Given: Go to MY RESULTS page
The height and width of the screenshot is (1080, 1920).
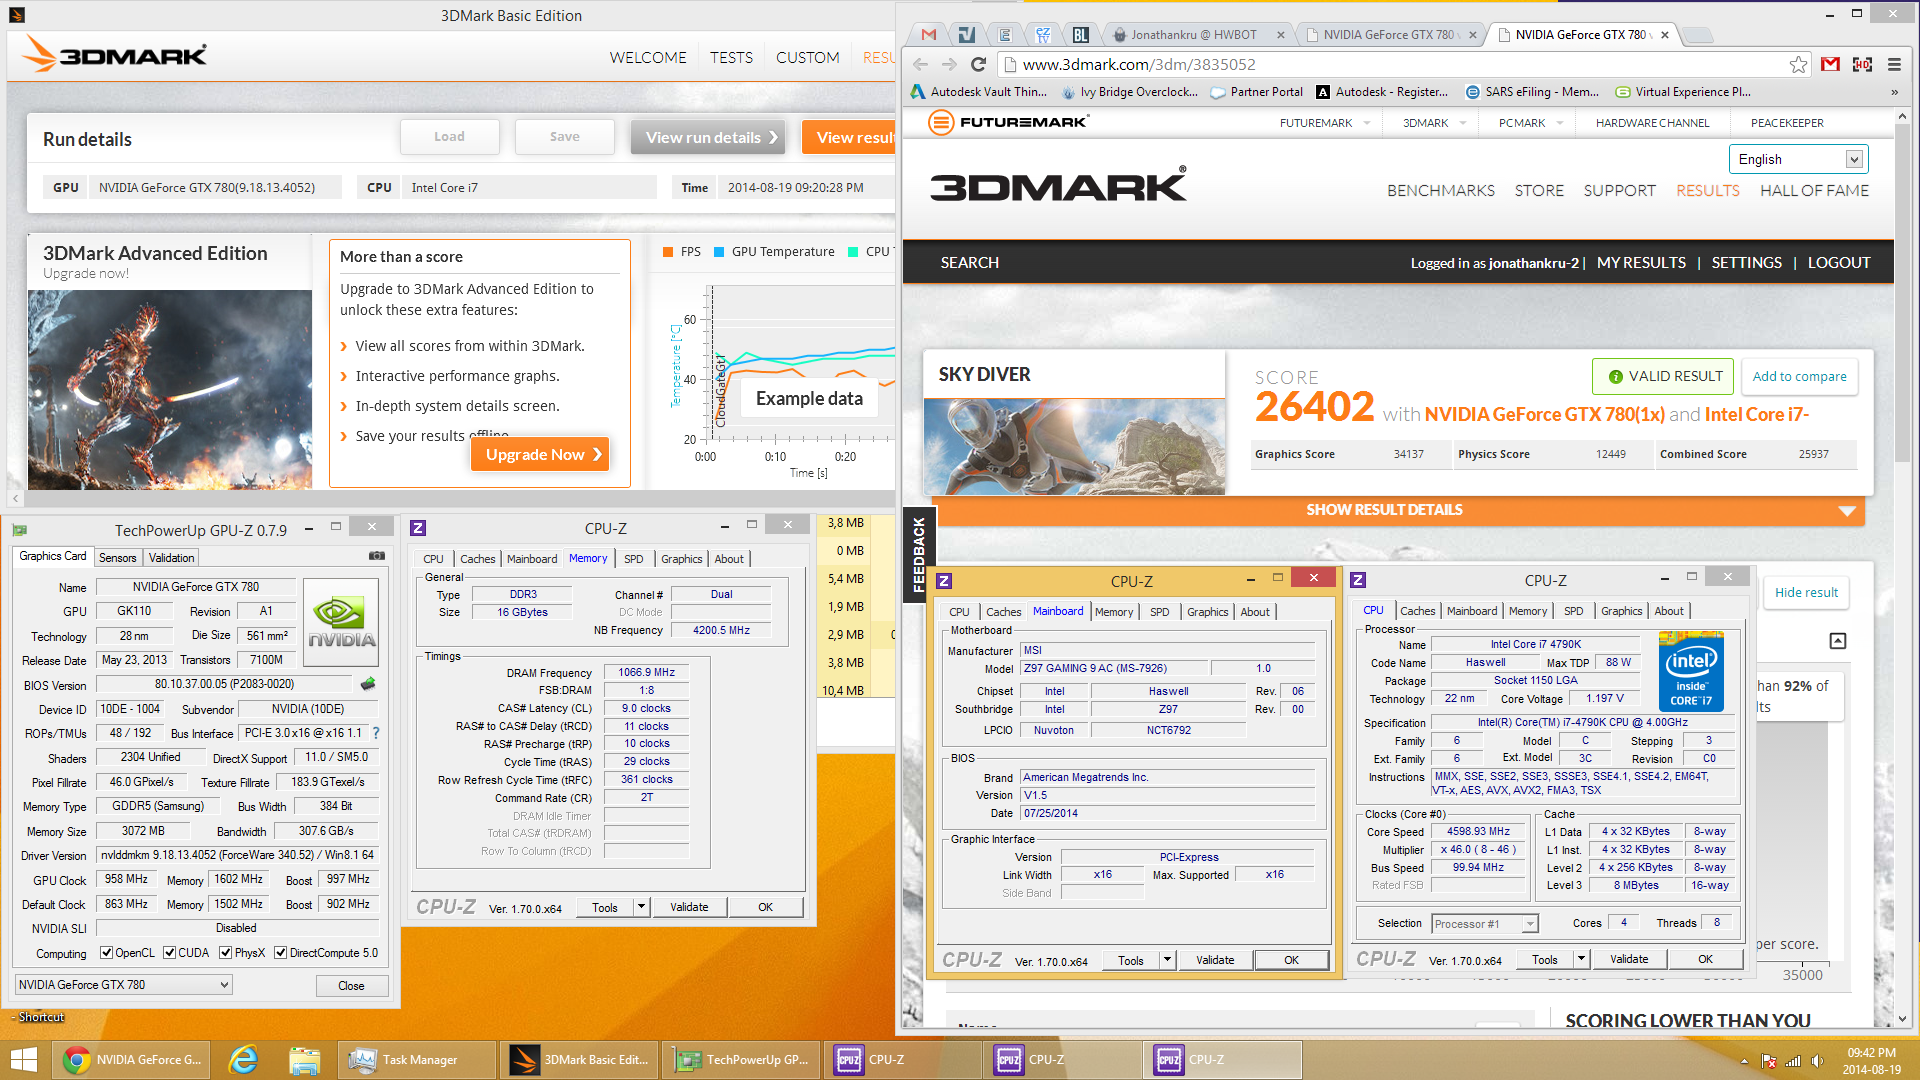Looking at the screenshot, I should 1641,262.
